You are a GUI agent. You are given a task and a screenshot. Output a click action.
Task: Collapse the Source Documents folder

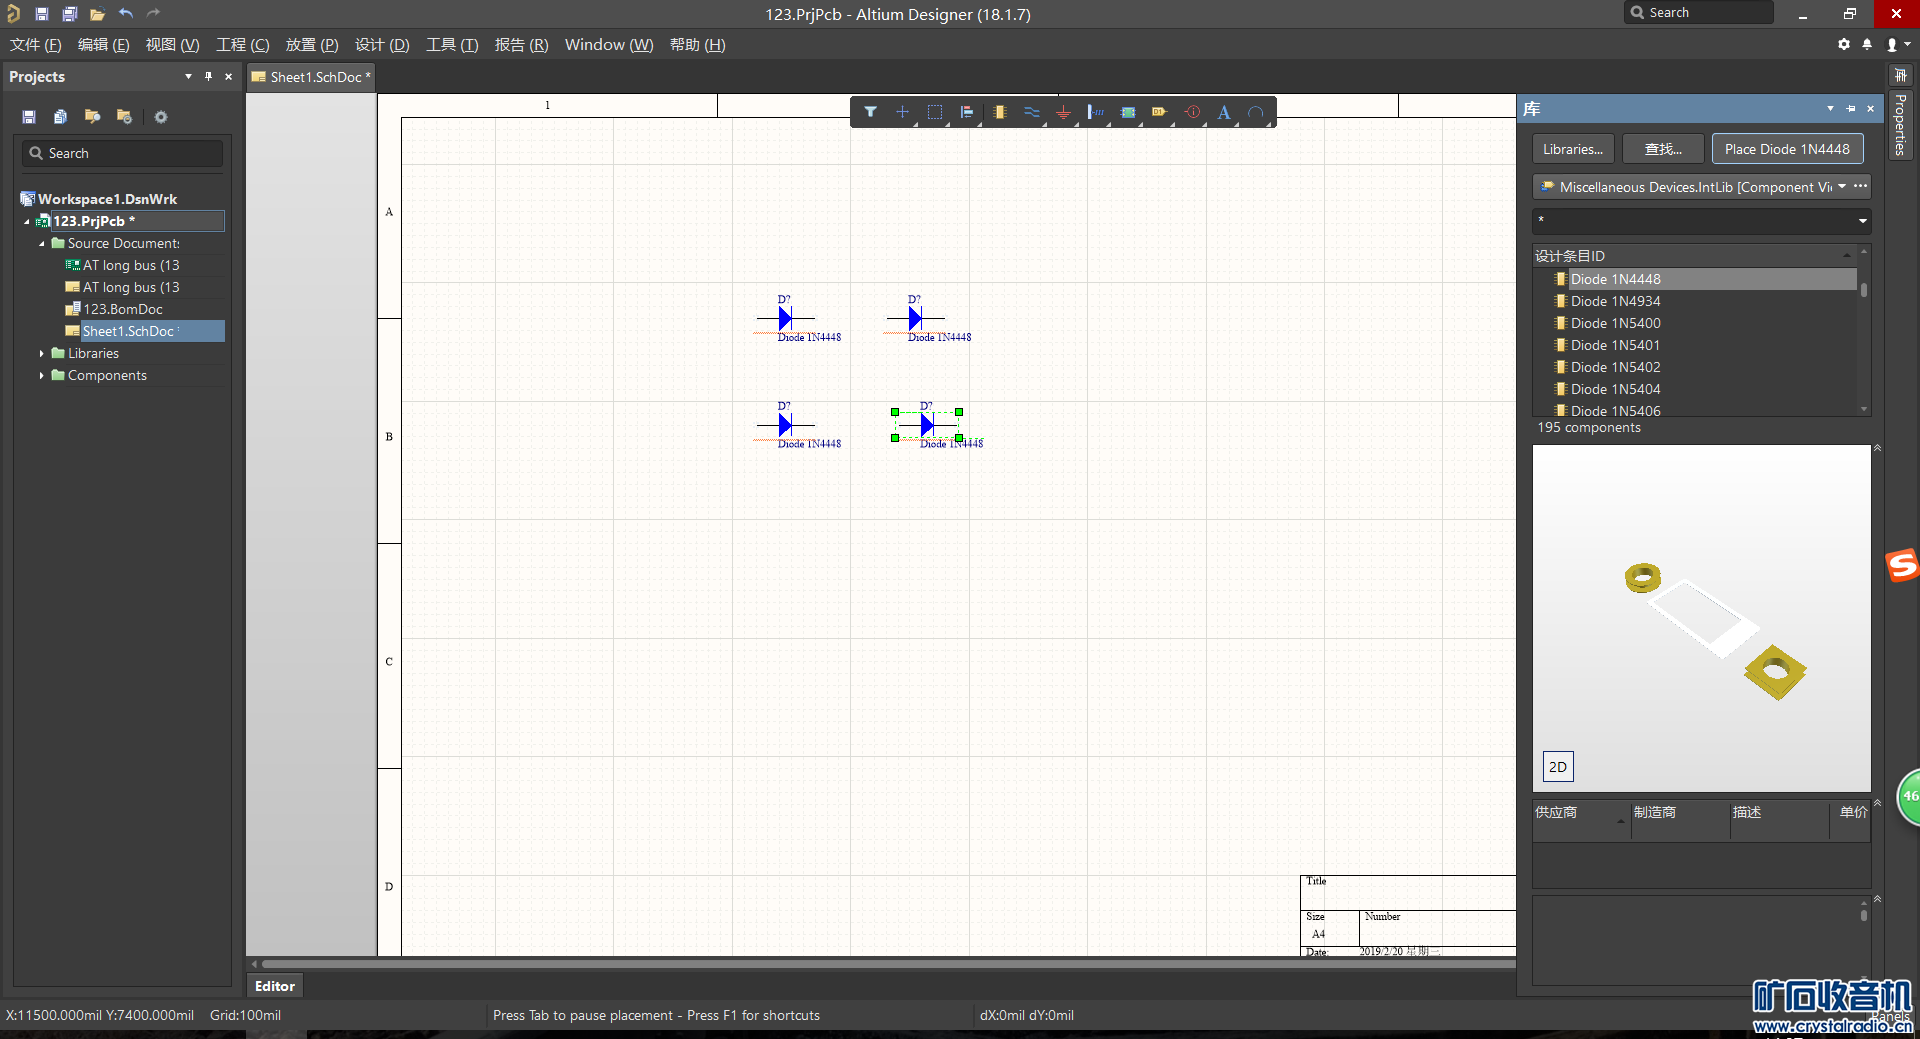[42, 243]
